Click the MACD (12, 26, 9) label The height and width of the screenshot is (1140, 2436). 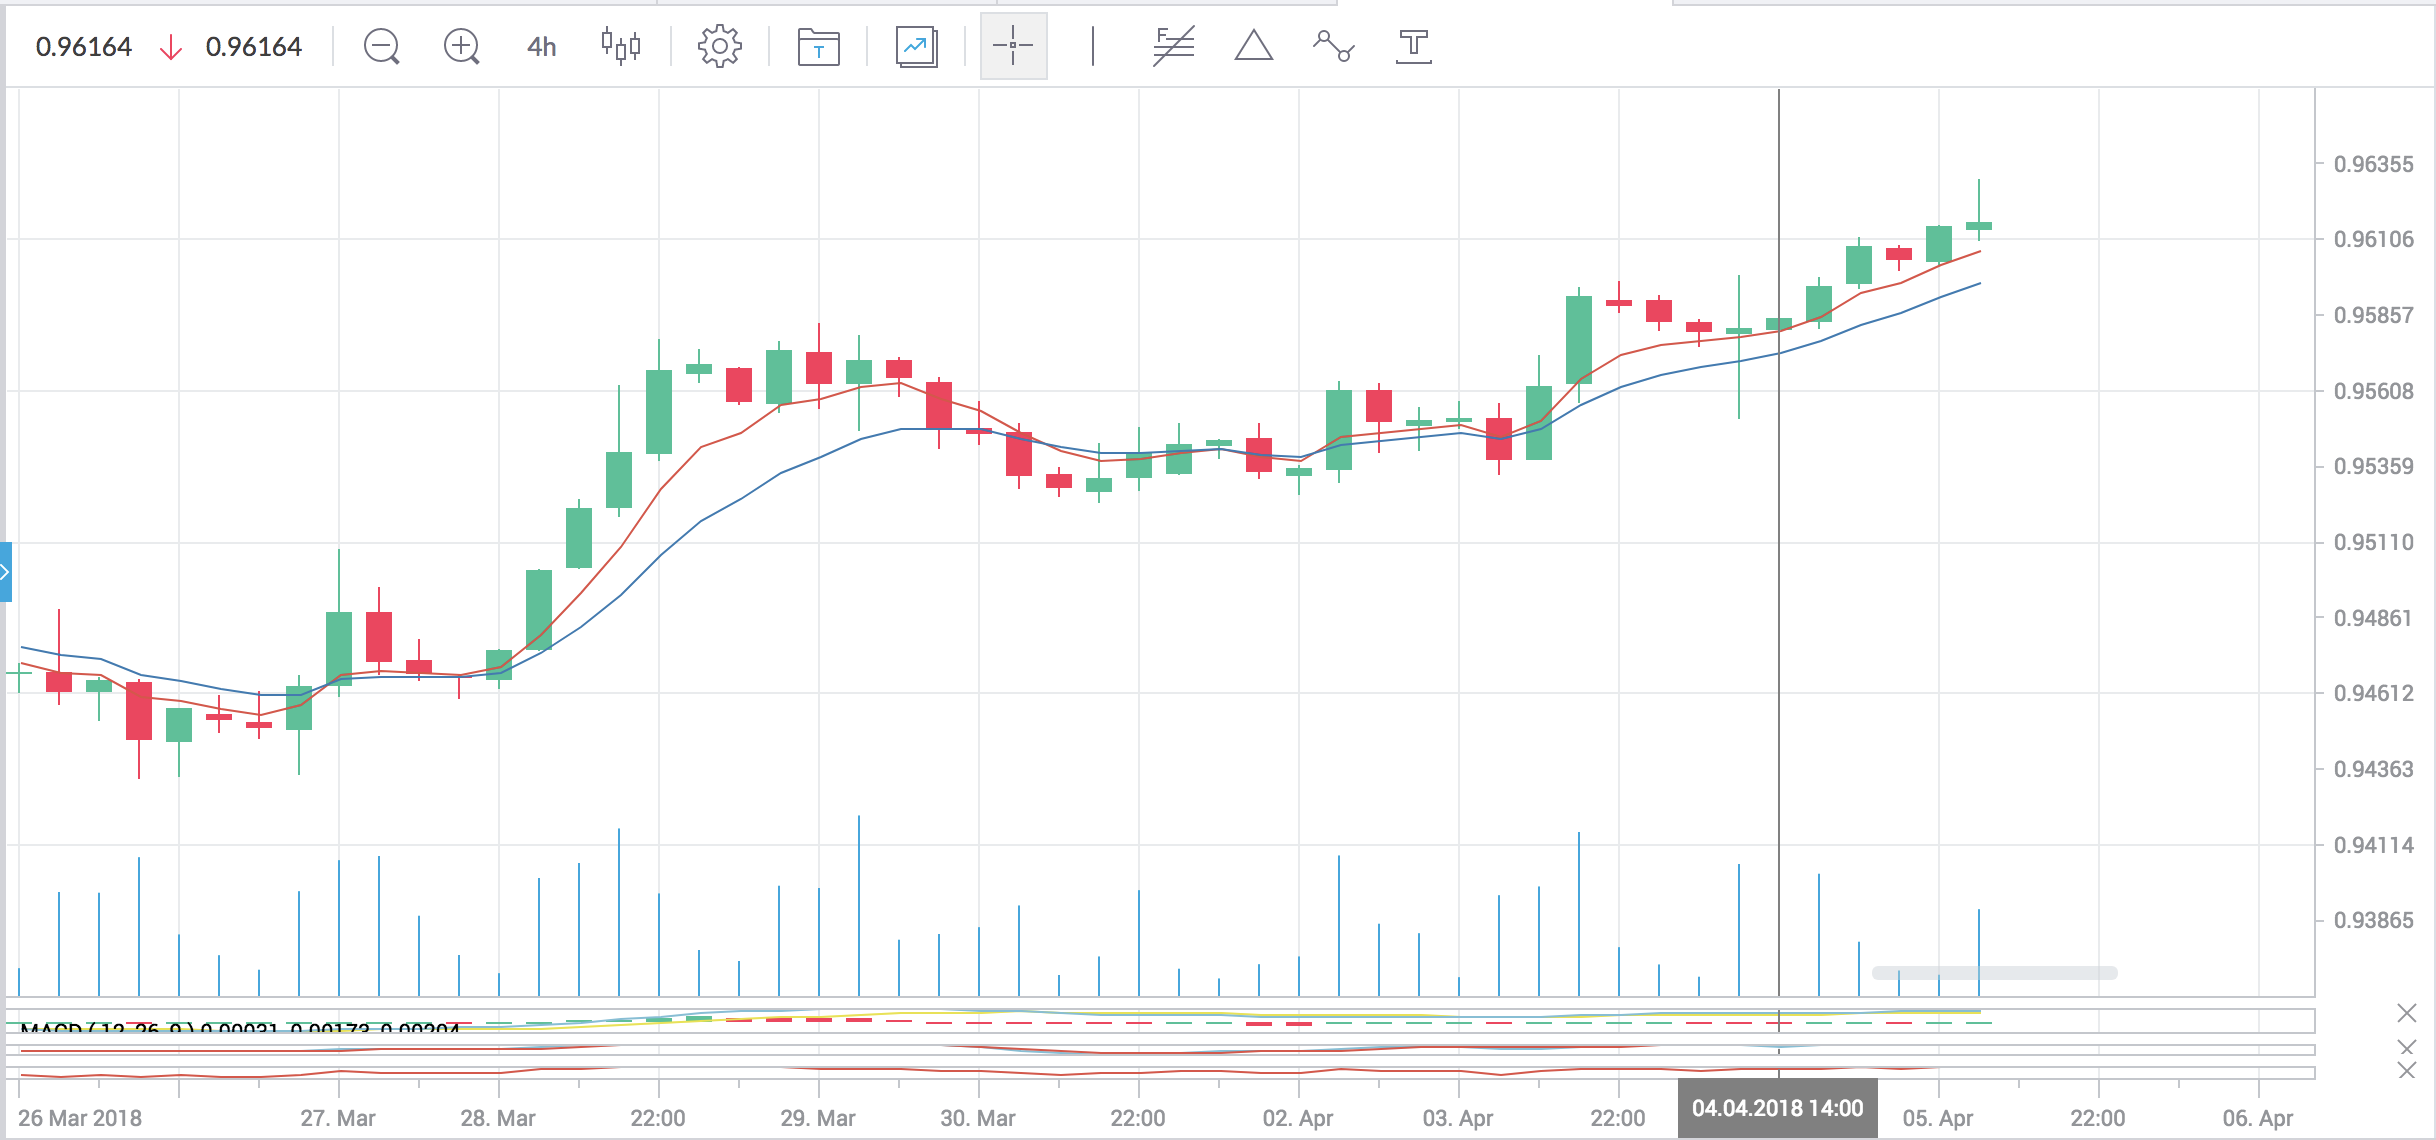pos(107,1029)
